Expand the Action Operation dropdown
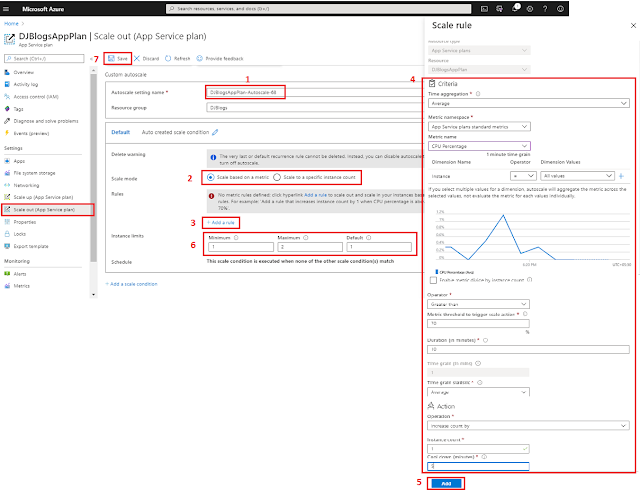Image resolution: width=640 pixels, height=499 pixels. [528, 426]
